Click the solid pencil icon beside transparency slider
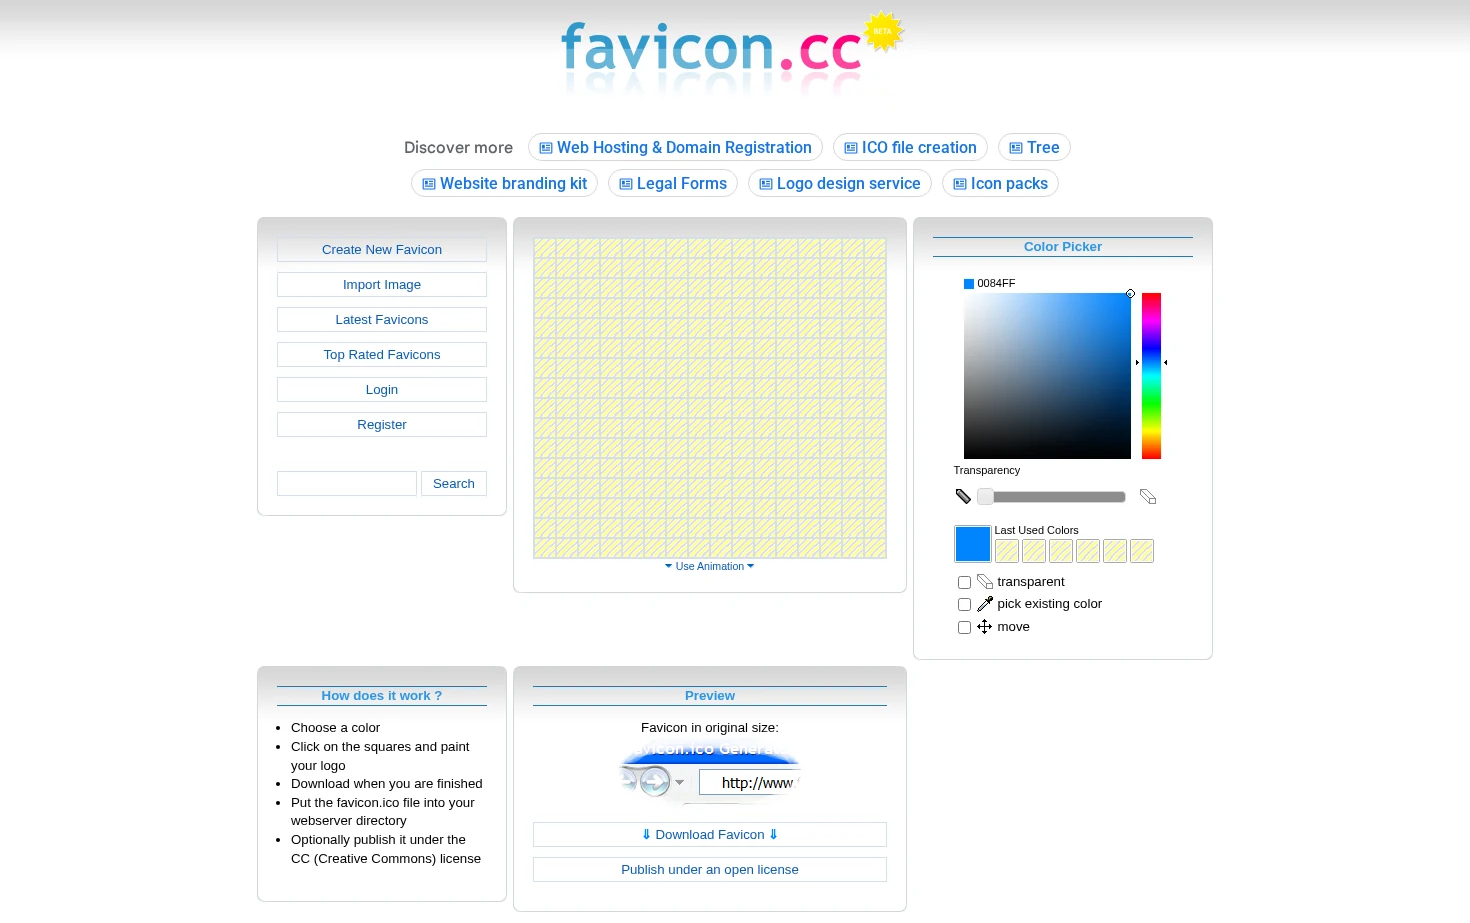The image size is (1470, 923). coord(963,496)
